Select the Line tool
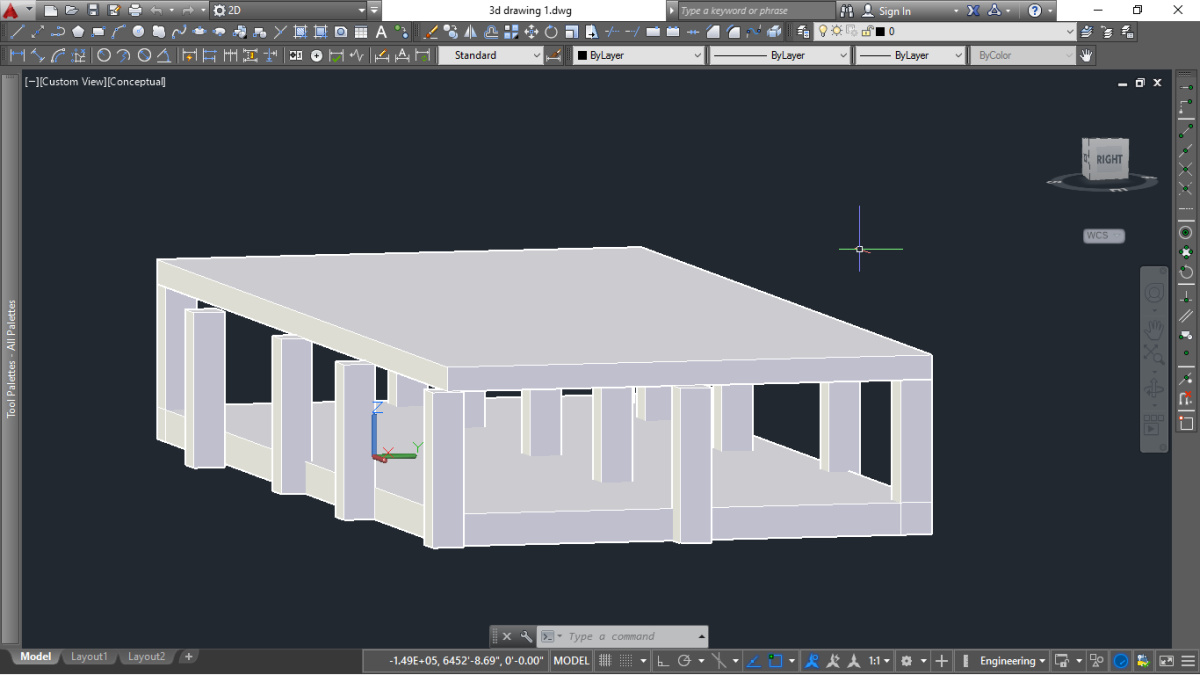The image size is (1200, 675). tap(18, 31)
